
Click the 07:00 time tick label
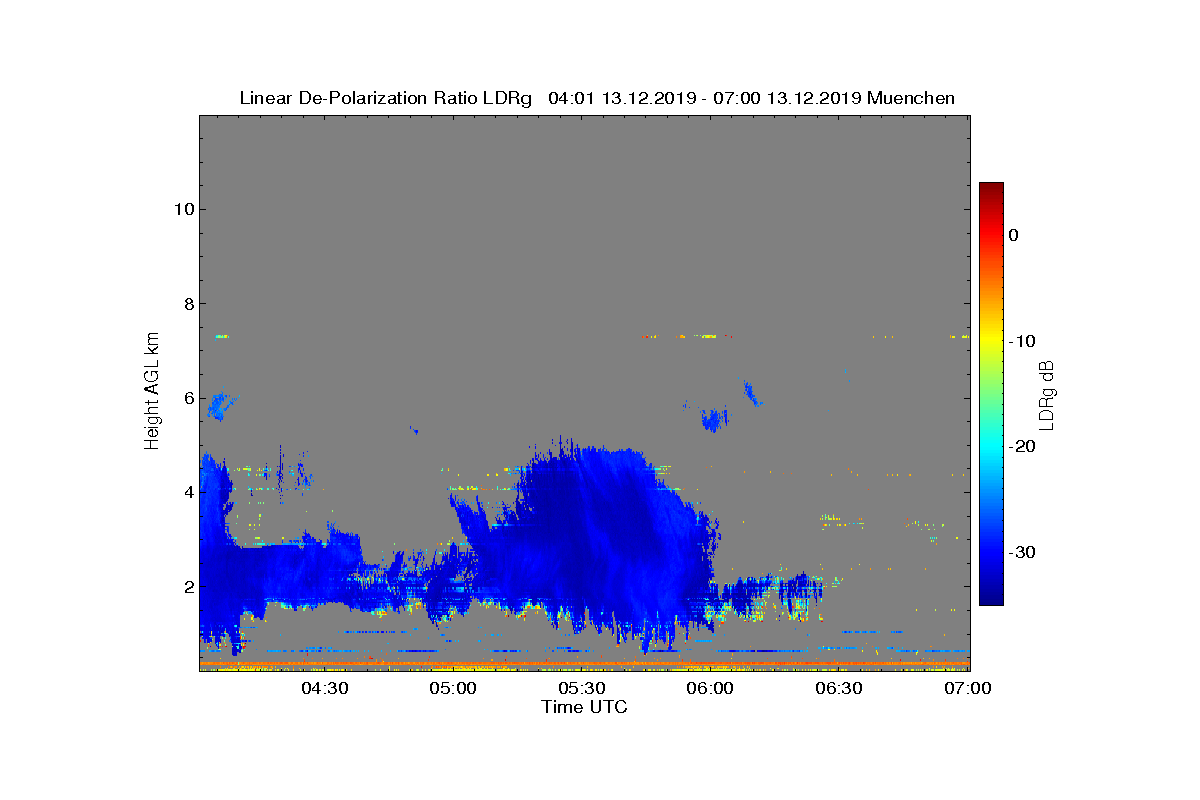pyautogui.click(x=968, y=688)
